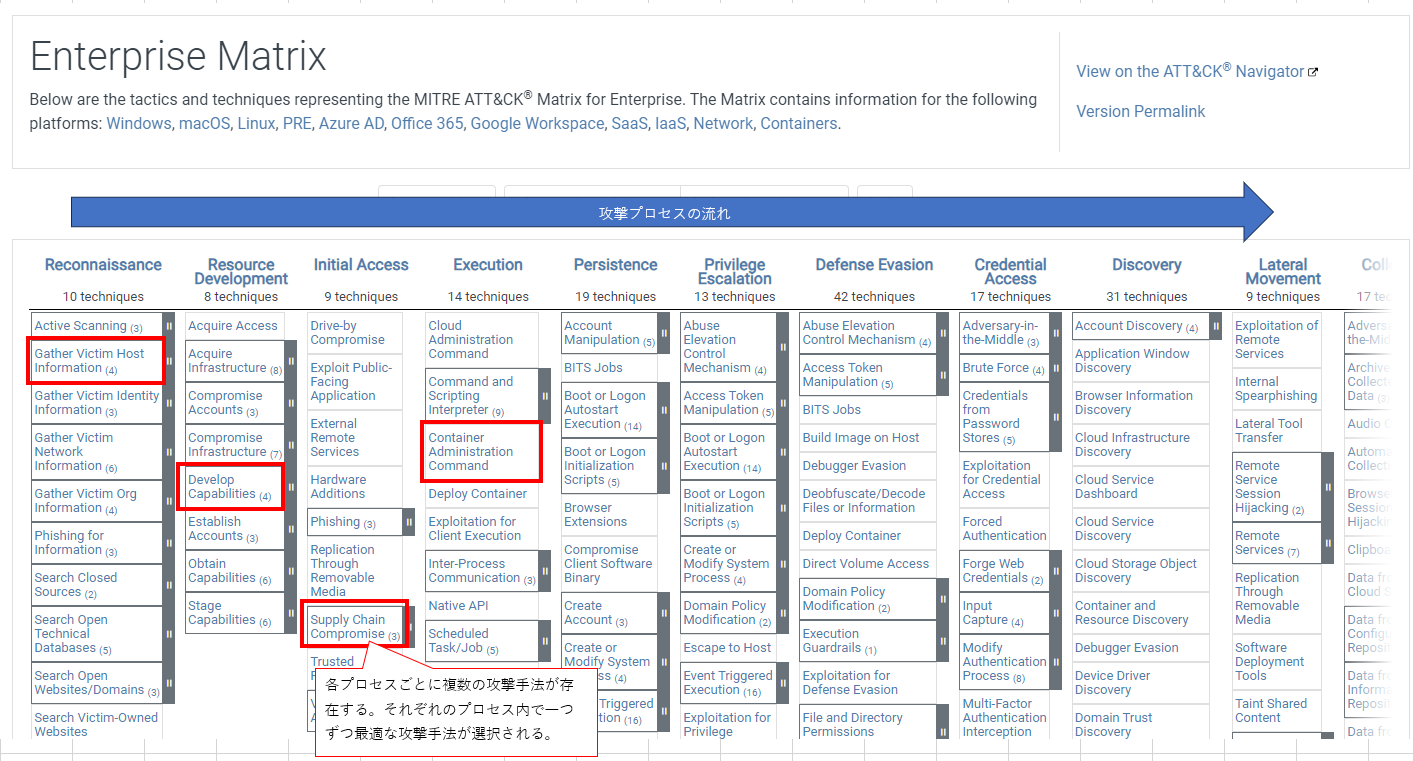Open the Azure AD platform link
The height and width of the screenshot is (761, 1413).
[x=351, y=123]
